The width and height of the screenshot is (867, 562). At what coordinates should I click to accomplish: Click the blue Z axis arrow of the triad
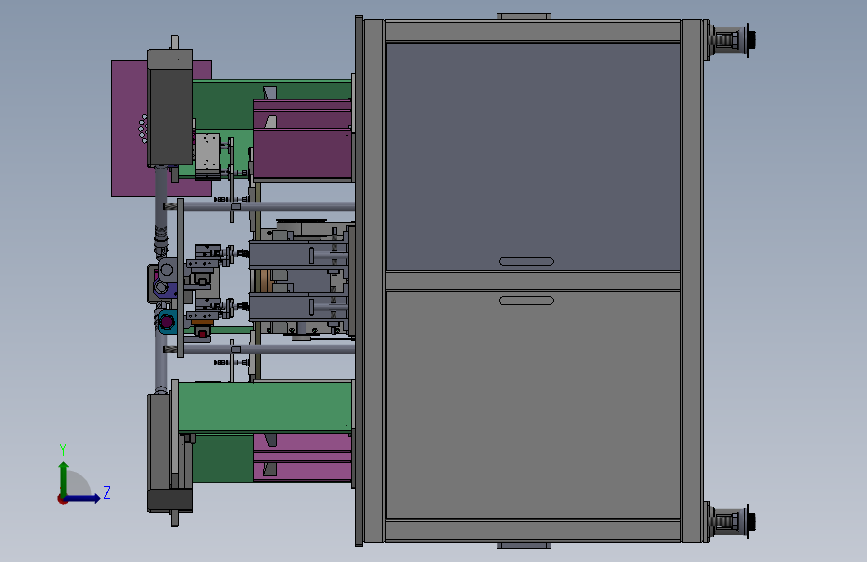[83, 498]
